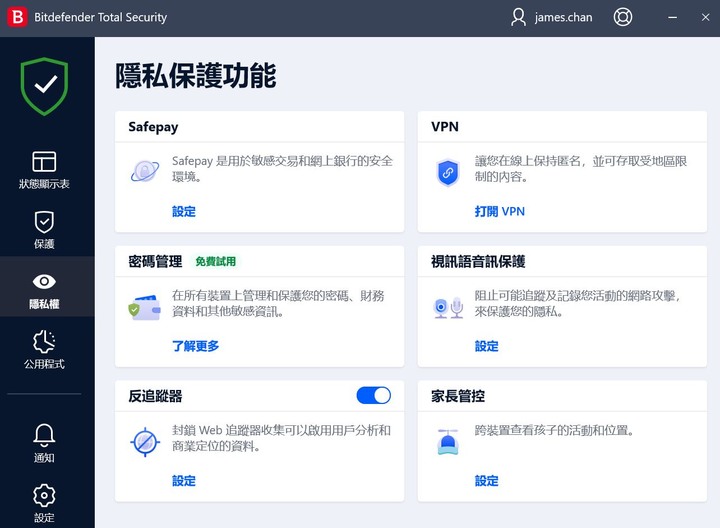Open 設定 under 反追蹤器
This screenshot has height=528, width=720.
pyautogui.click(x=184, y=481)
